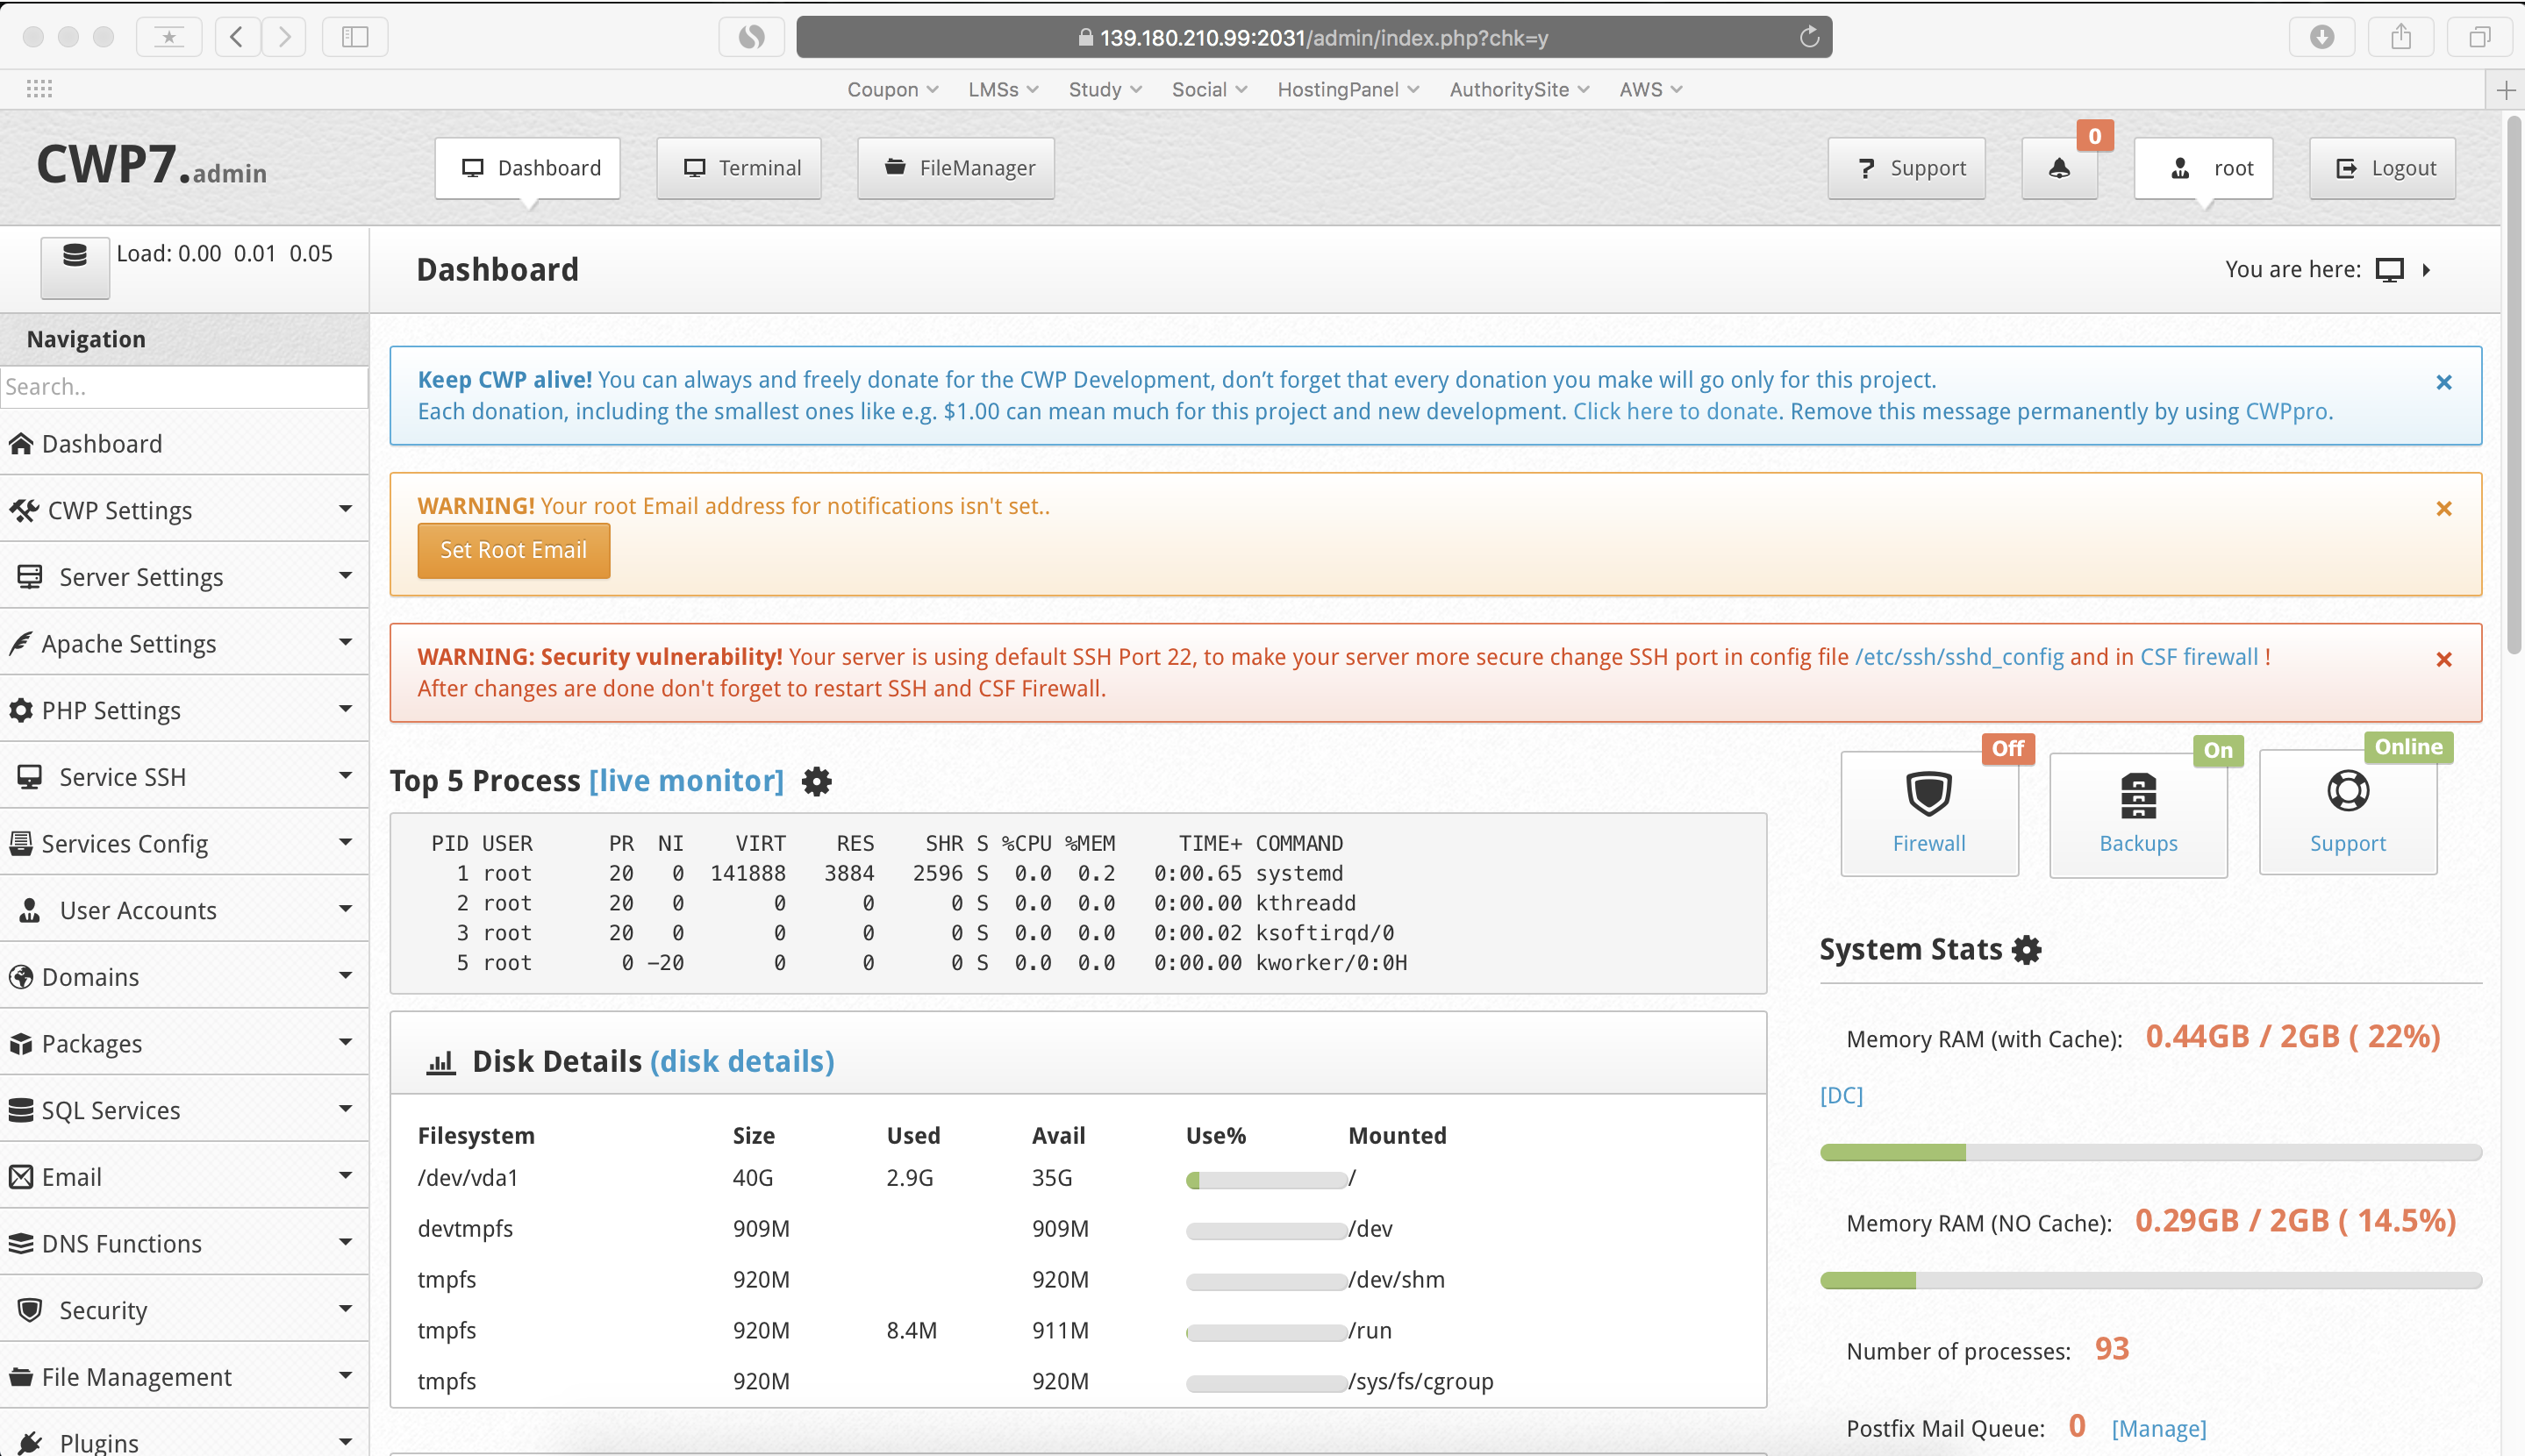The width and height of the screenshot is (2525, 1456).
Task: Click the Memory with Cache progress bar
Action: (2150, 1153)
